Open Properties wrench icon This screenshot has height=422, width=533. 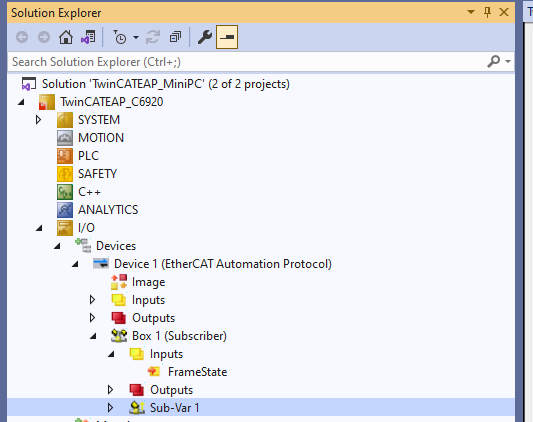[205, 37]
